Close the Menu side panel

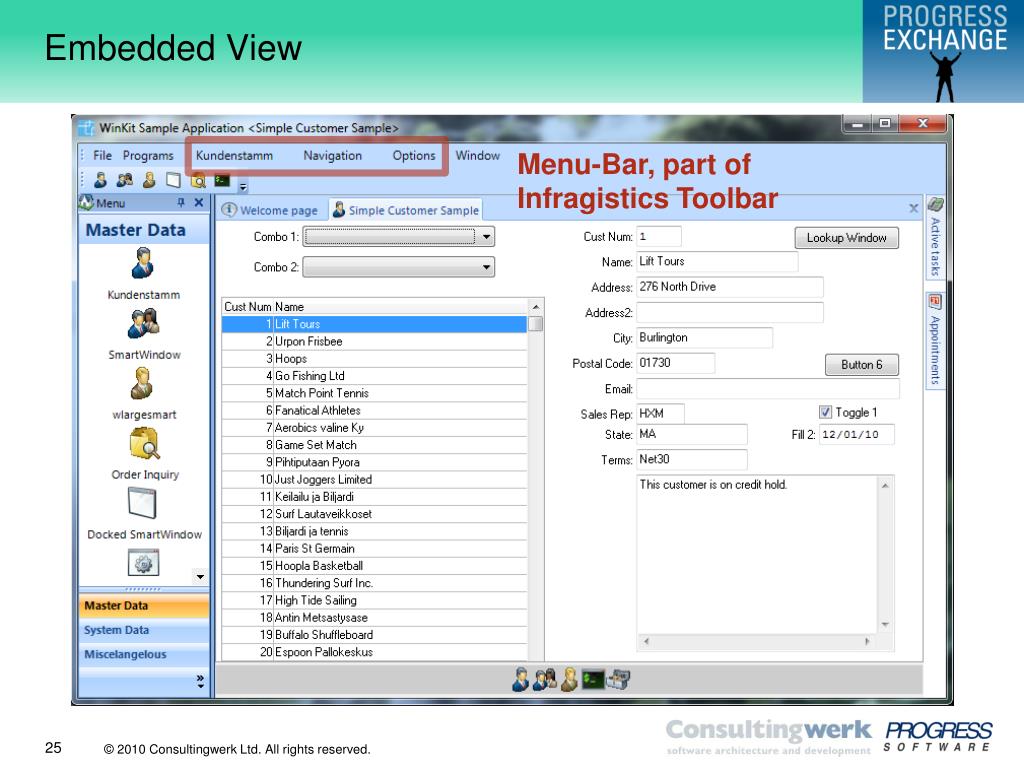[x=199, y=203]
